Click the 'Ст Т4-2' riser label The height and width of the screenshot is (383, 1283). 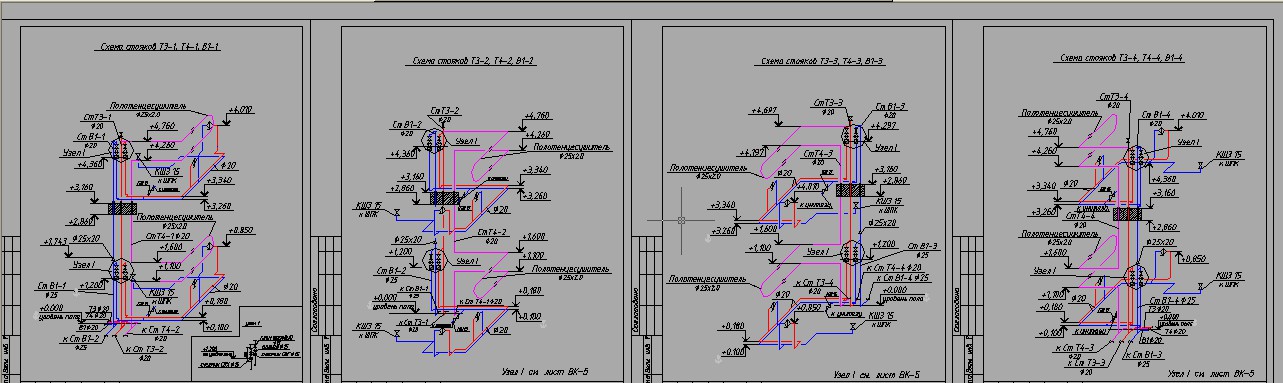(492, 232)
